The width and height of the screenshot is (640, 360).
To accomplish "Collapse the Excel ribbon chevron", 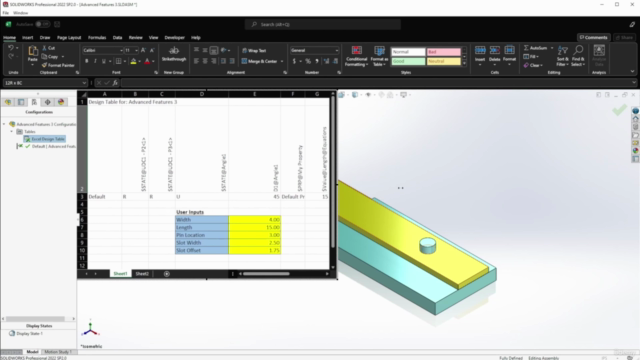I will click(632, 71).
